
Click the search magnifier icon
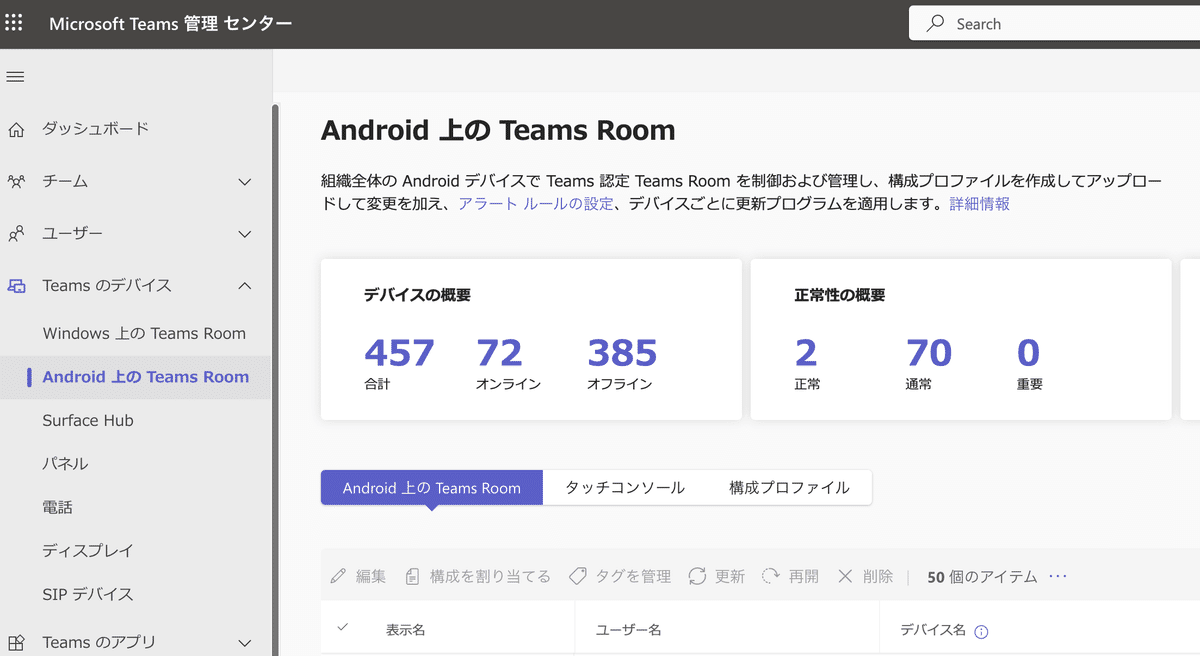(x=936, y=24)
